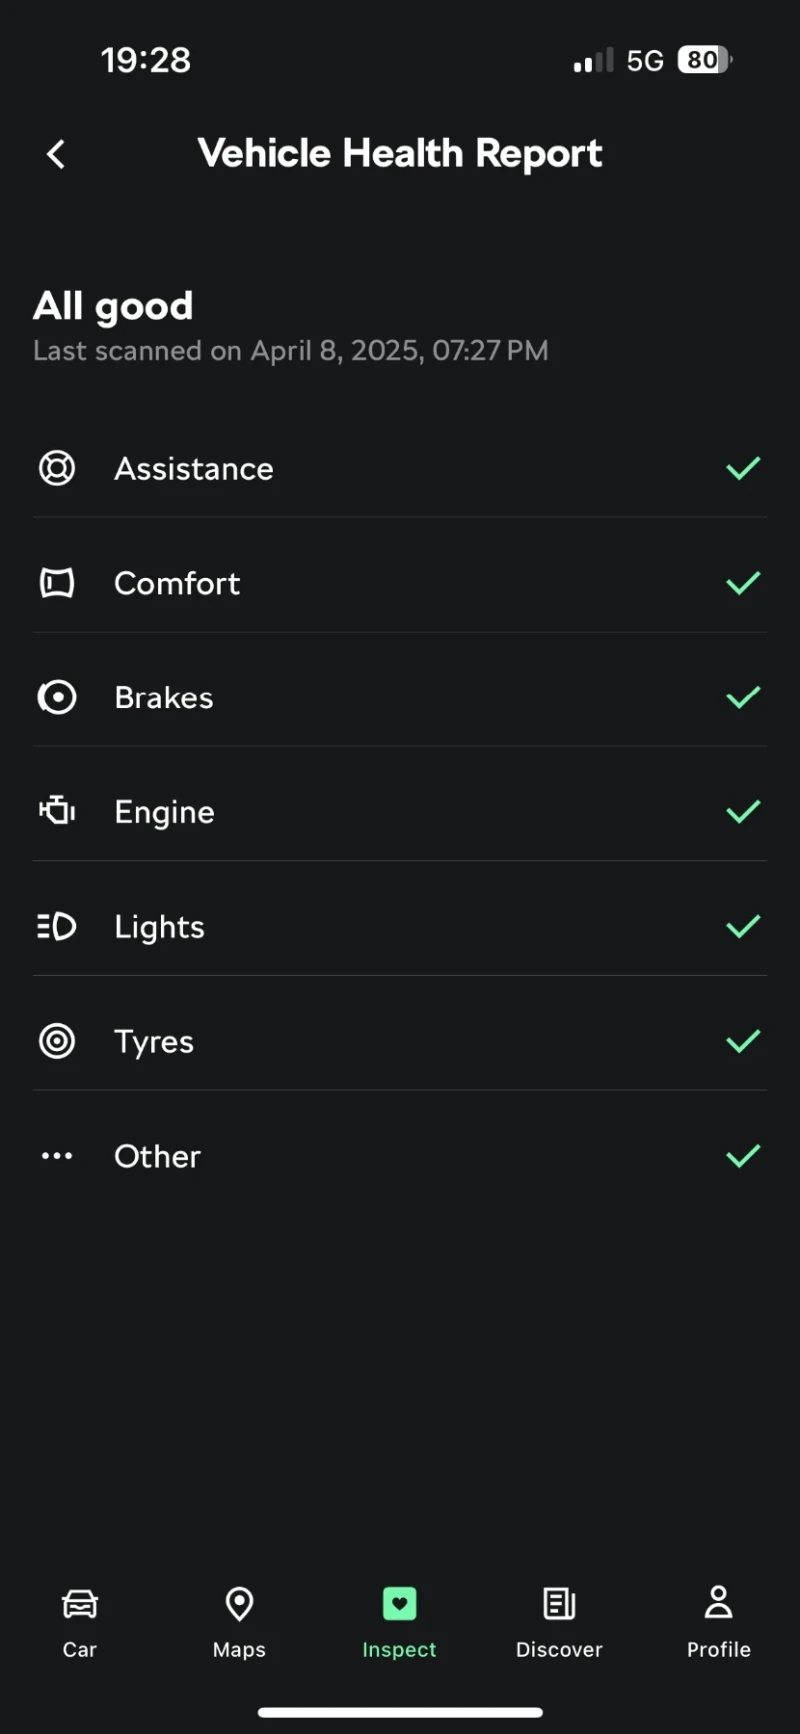The image size is (800, 1734).
Task: Tap the Brakes disc icon
Action: click(57, 697)
